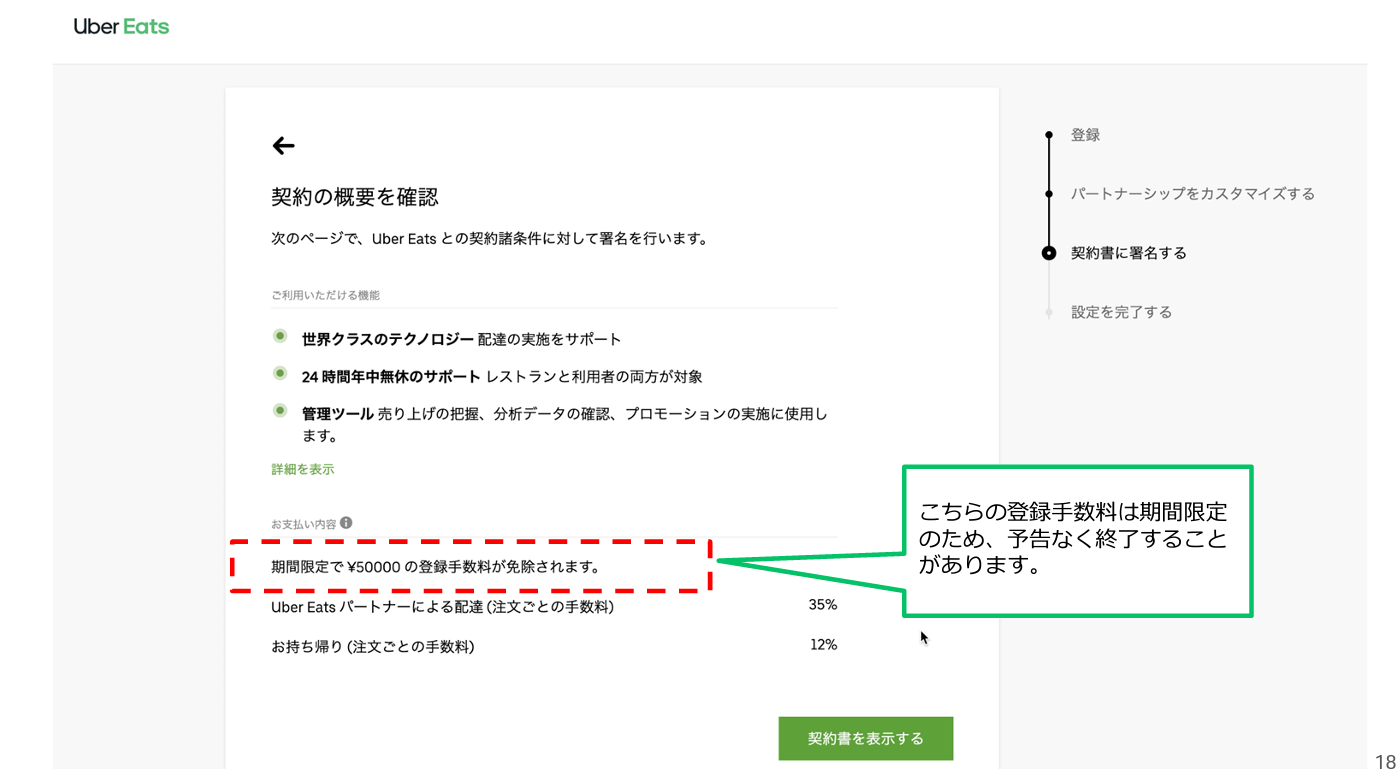Select the 登録 step in progress list
The width and height of the screenshot is (1399, 769).
(x=1086, y=135)
